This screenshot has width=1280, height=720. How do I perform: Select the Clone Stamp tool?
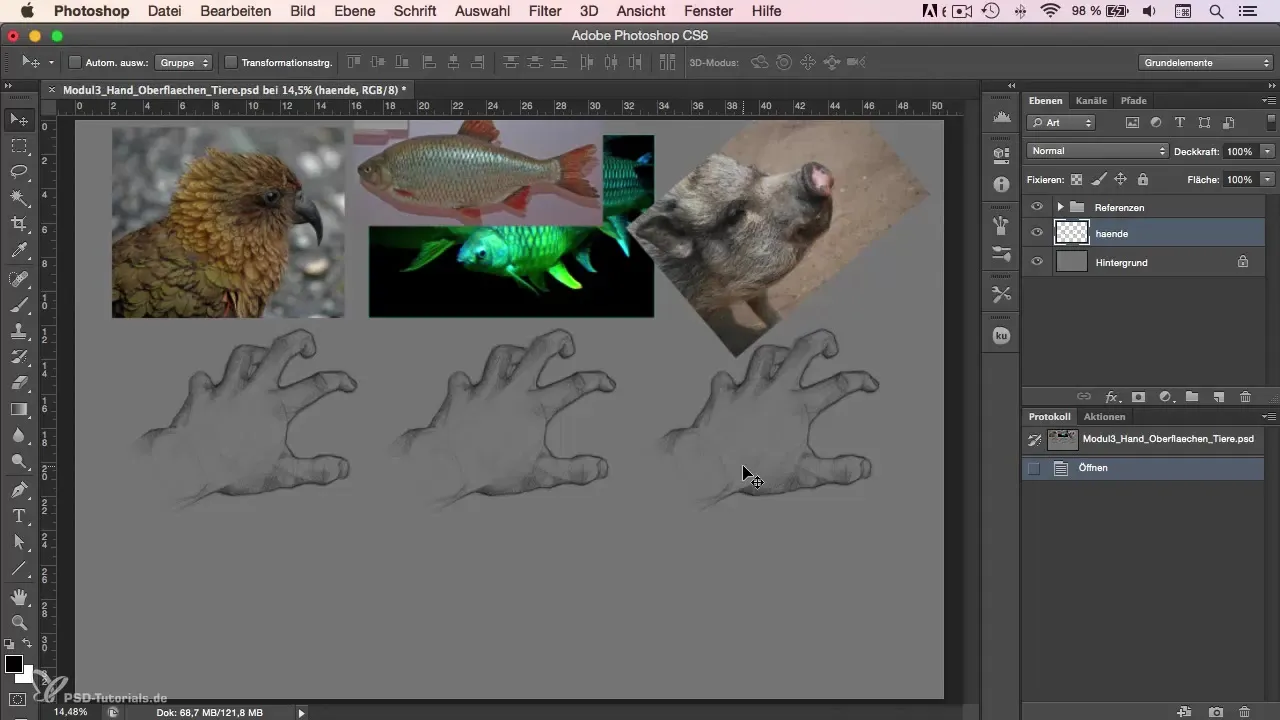[x=19, y=331]
